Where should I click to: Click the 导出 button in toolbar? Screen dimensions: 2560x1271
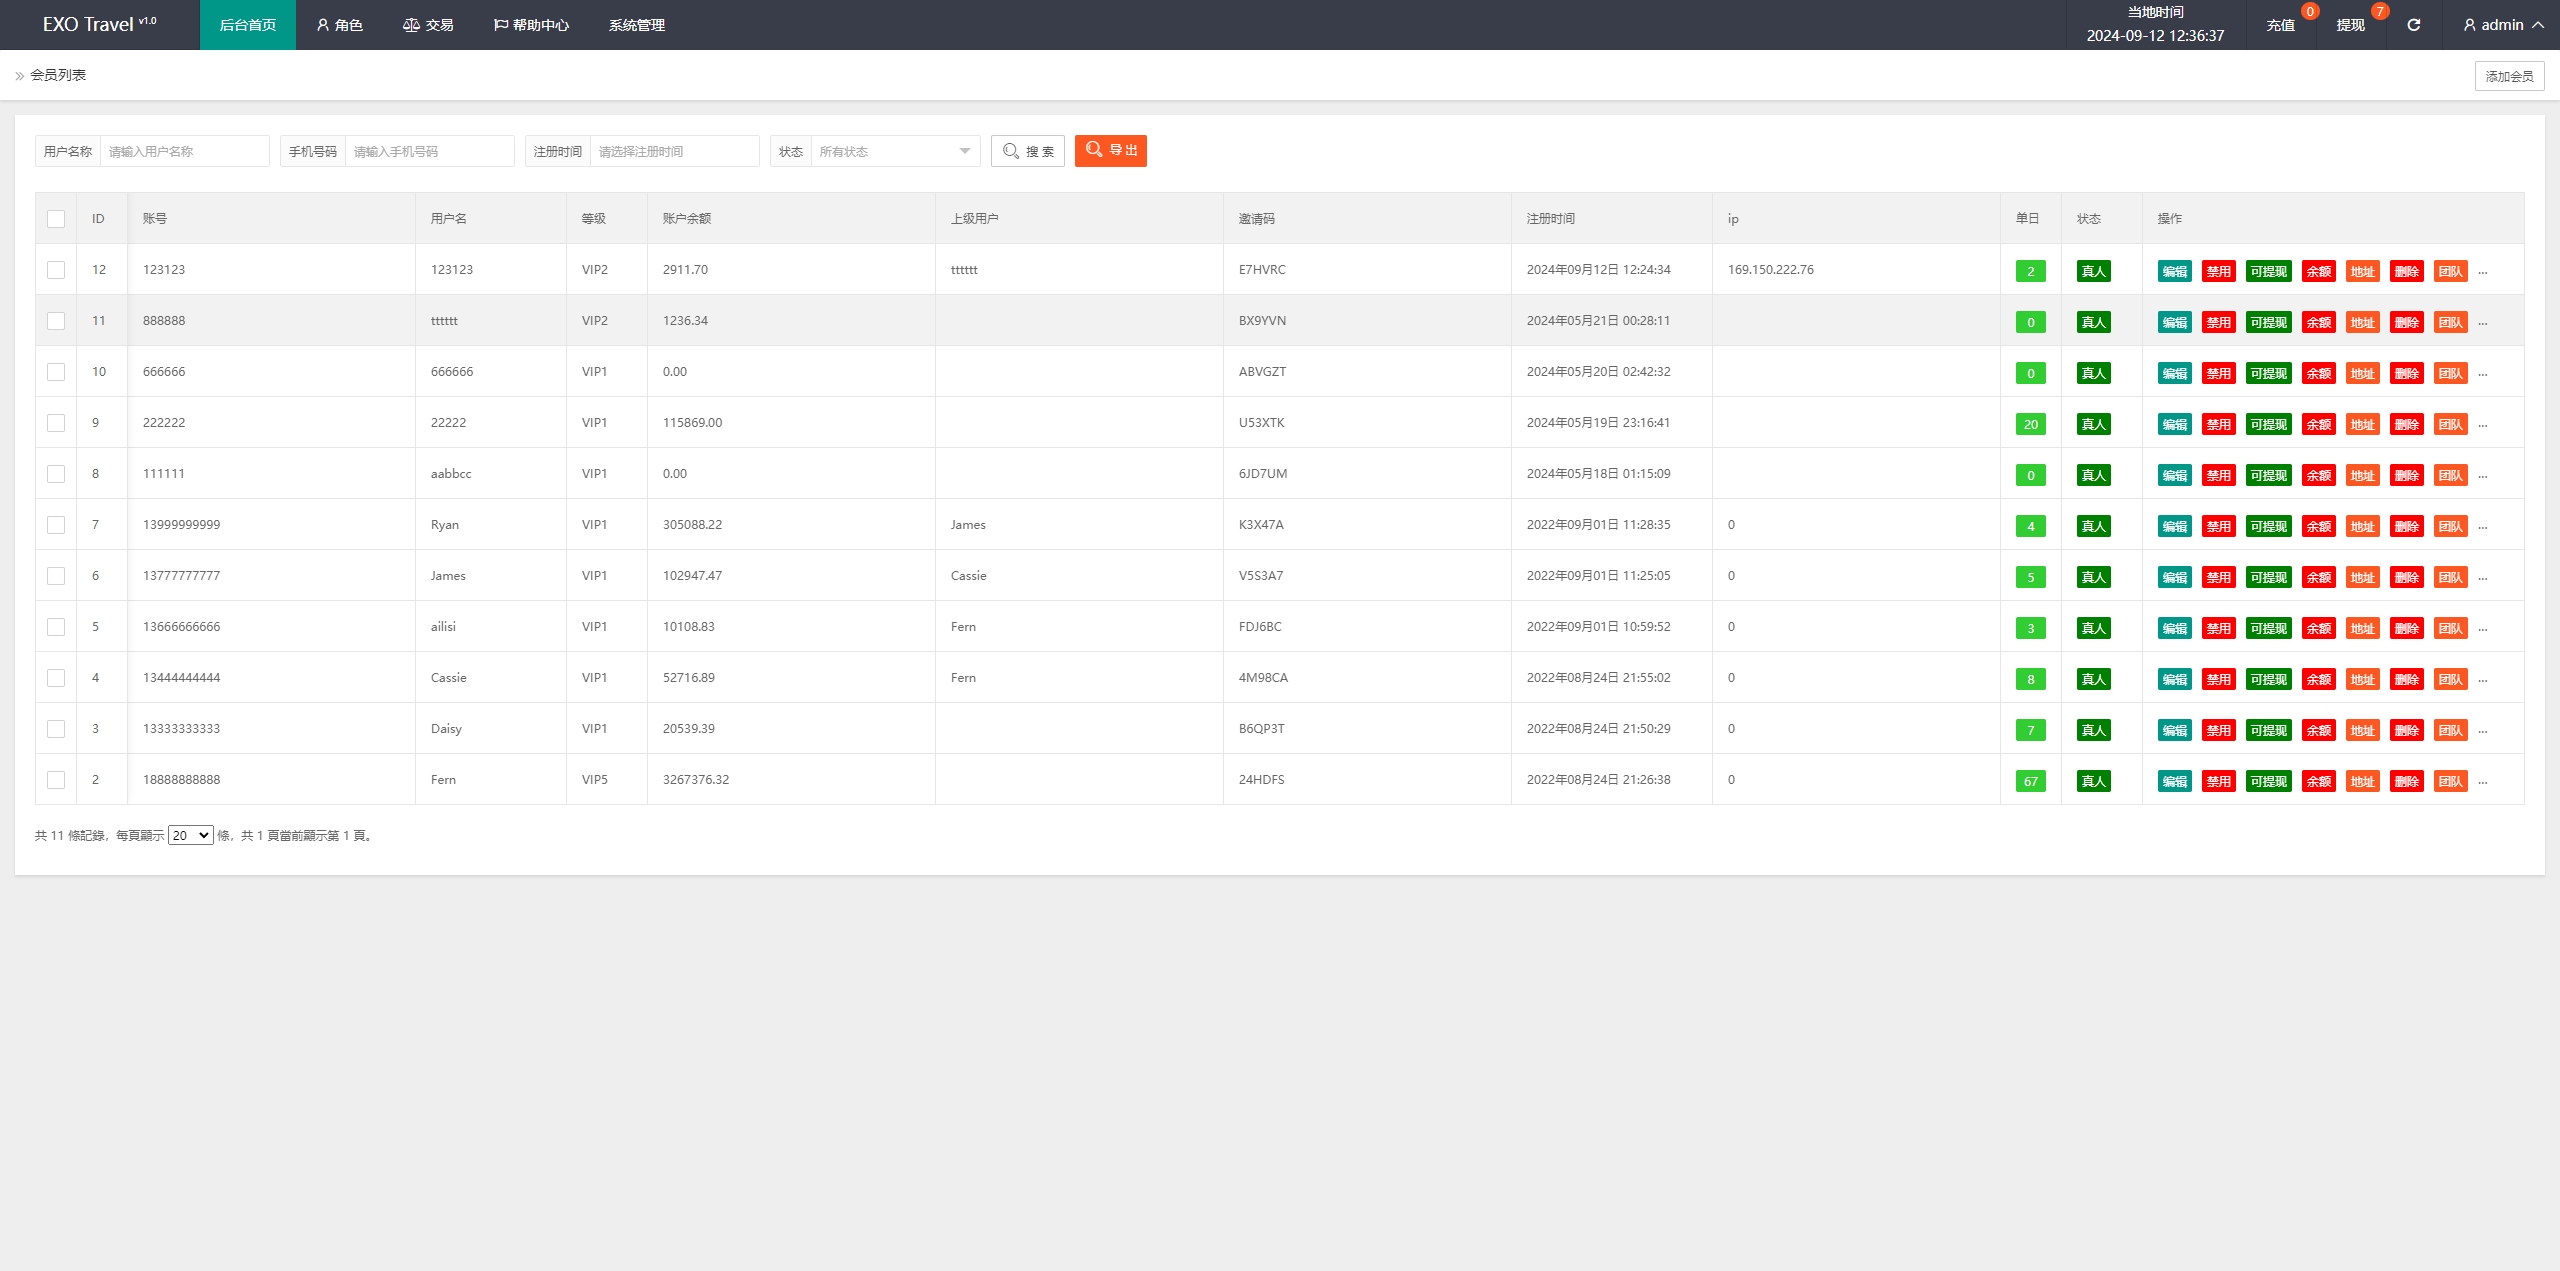1112,150
